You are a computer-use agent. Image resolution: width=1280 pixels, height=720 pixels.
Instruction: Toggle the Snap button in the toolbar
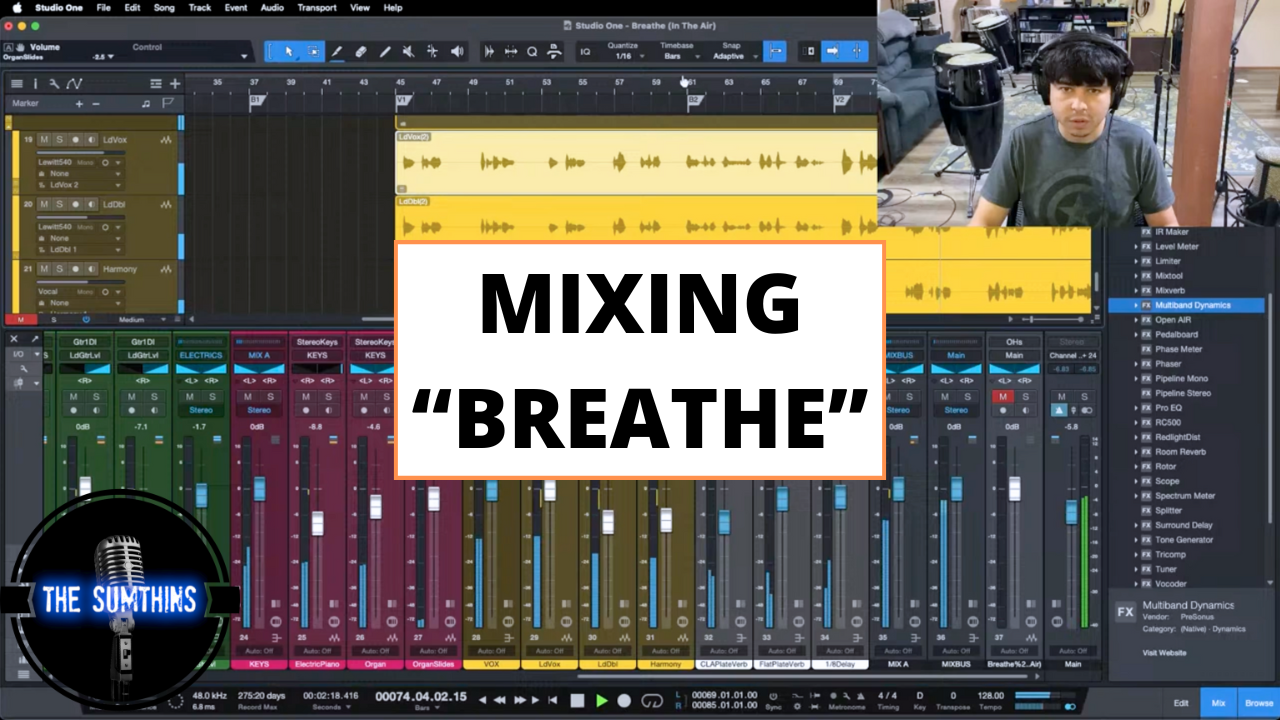[774, 51]
